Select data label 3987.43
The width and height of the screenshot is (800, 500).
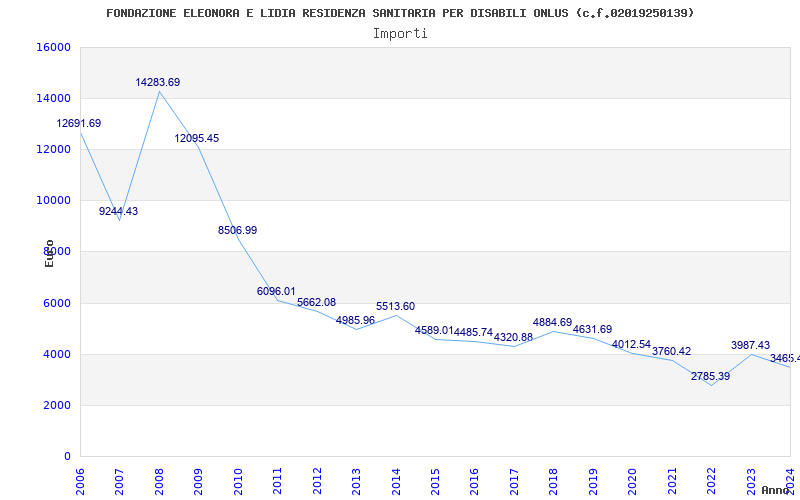[751, 345]
